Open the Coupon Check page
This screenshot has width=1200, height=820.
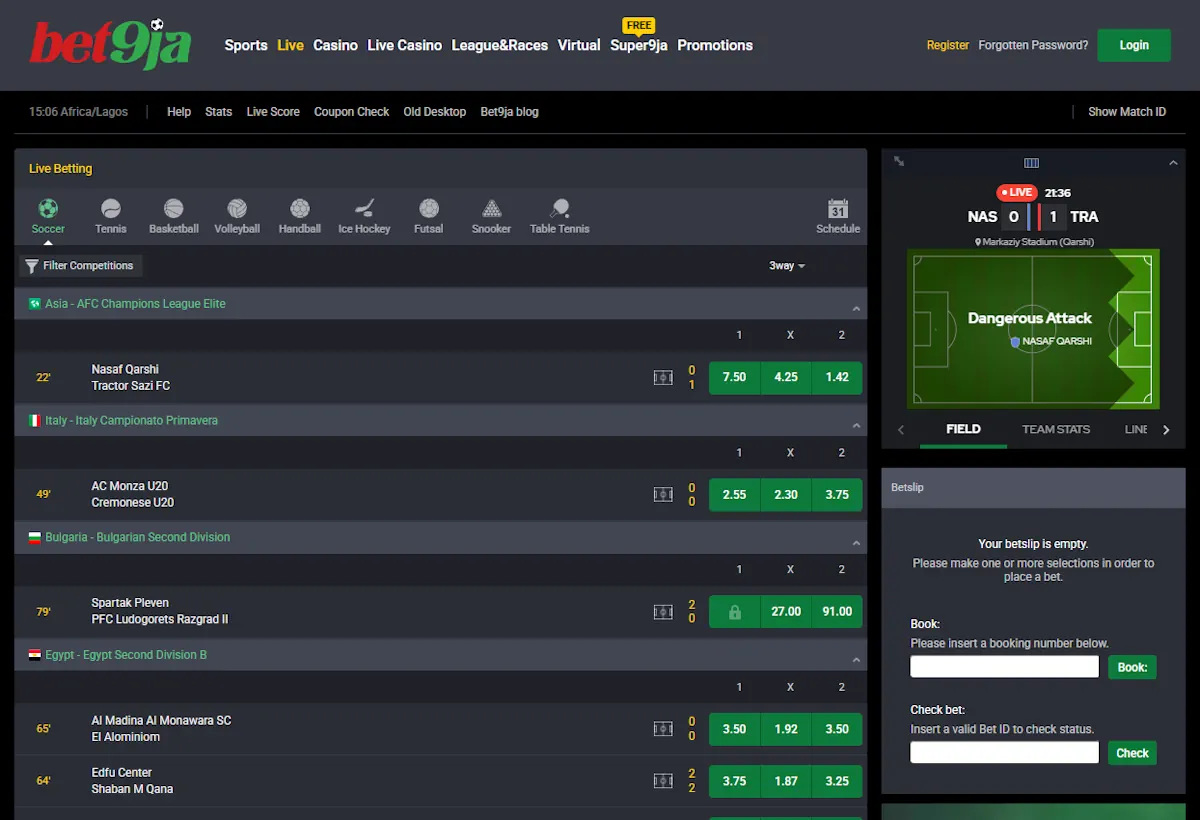351,111
